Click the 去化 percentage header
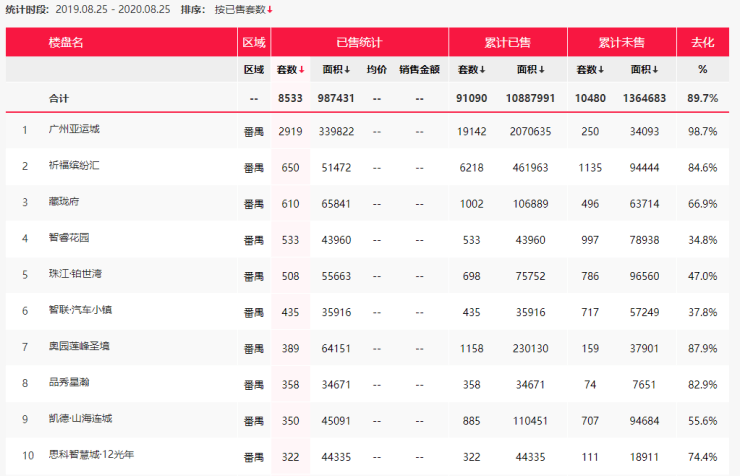The height and width of the screenshot is (476, 740). (x=703, y=42)
